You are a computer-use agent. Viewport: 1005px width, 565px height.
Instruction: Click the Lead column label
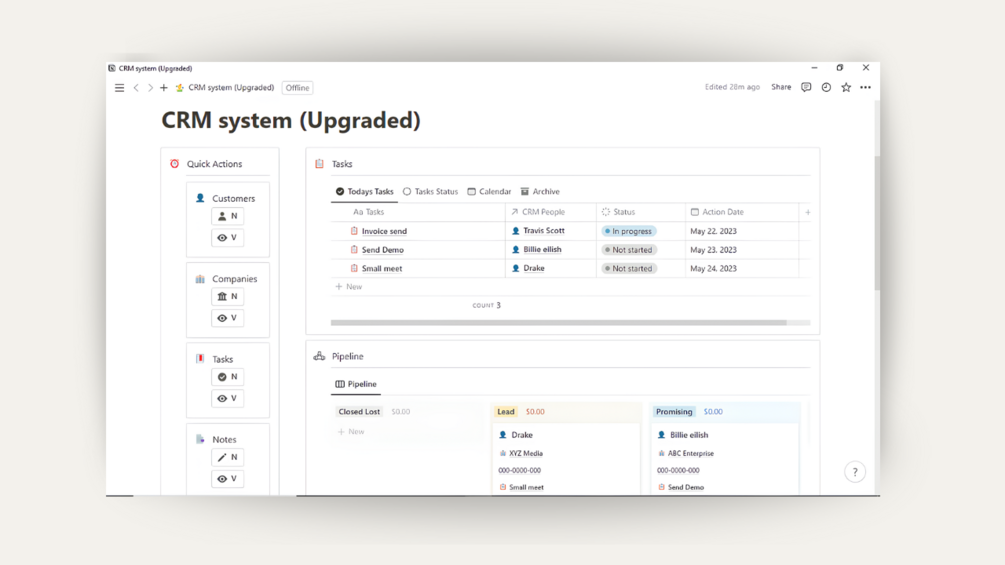coord(506,412)
